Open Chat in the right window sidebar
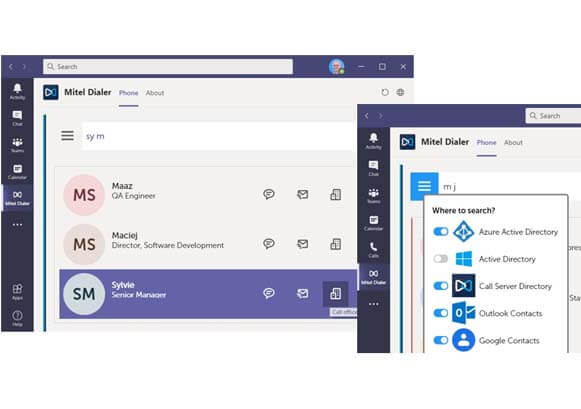Image resolution: width=581 pixels, height=409 pixels. (374, 168)
